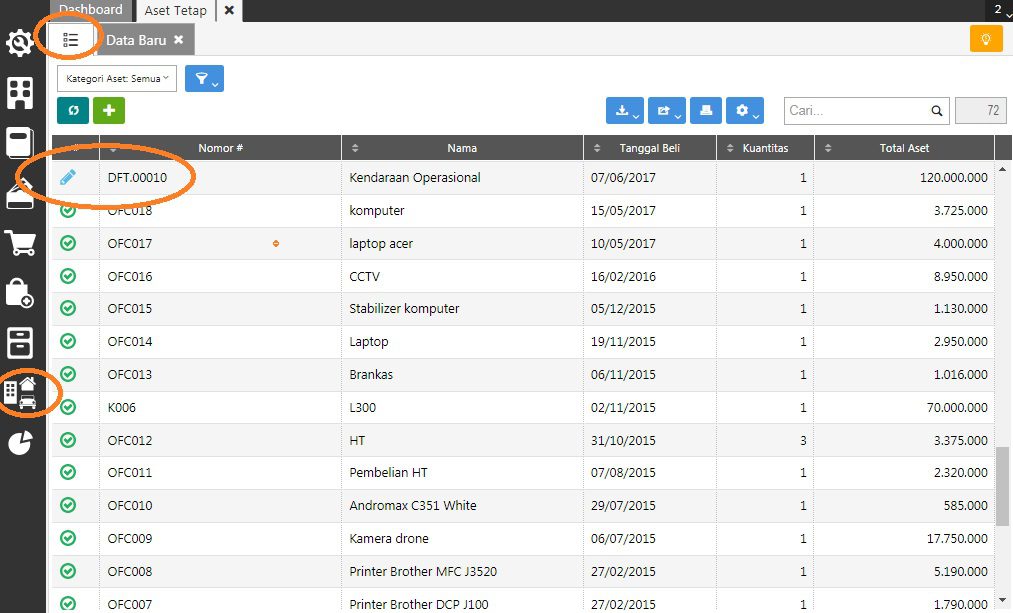Click the Cari search input field
Screen dimensions: 1013x613
tap(856, 111)
